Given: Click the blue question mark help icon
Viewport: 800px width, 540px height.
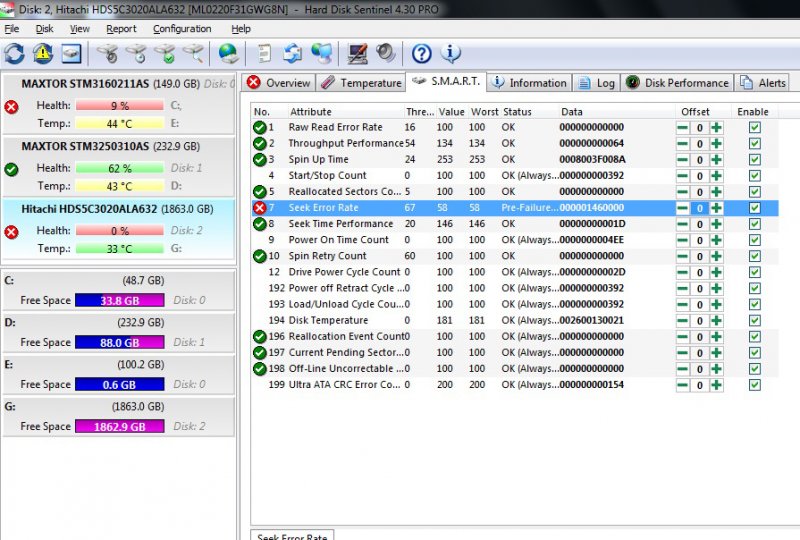Looking at the screenshot, I should (x=421, y=53).
